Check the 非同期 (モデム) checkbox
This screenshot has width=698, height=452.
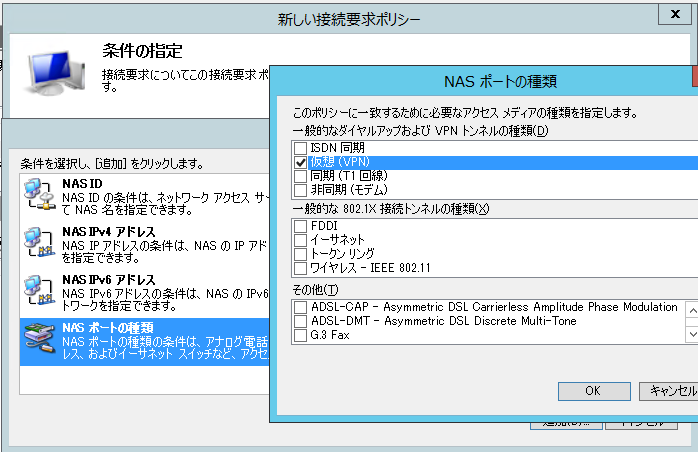pos(300,190)
